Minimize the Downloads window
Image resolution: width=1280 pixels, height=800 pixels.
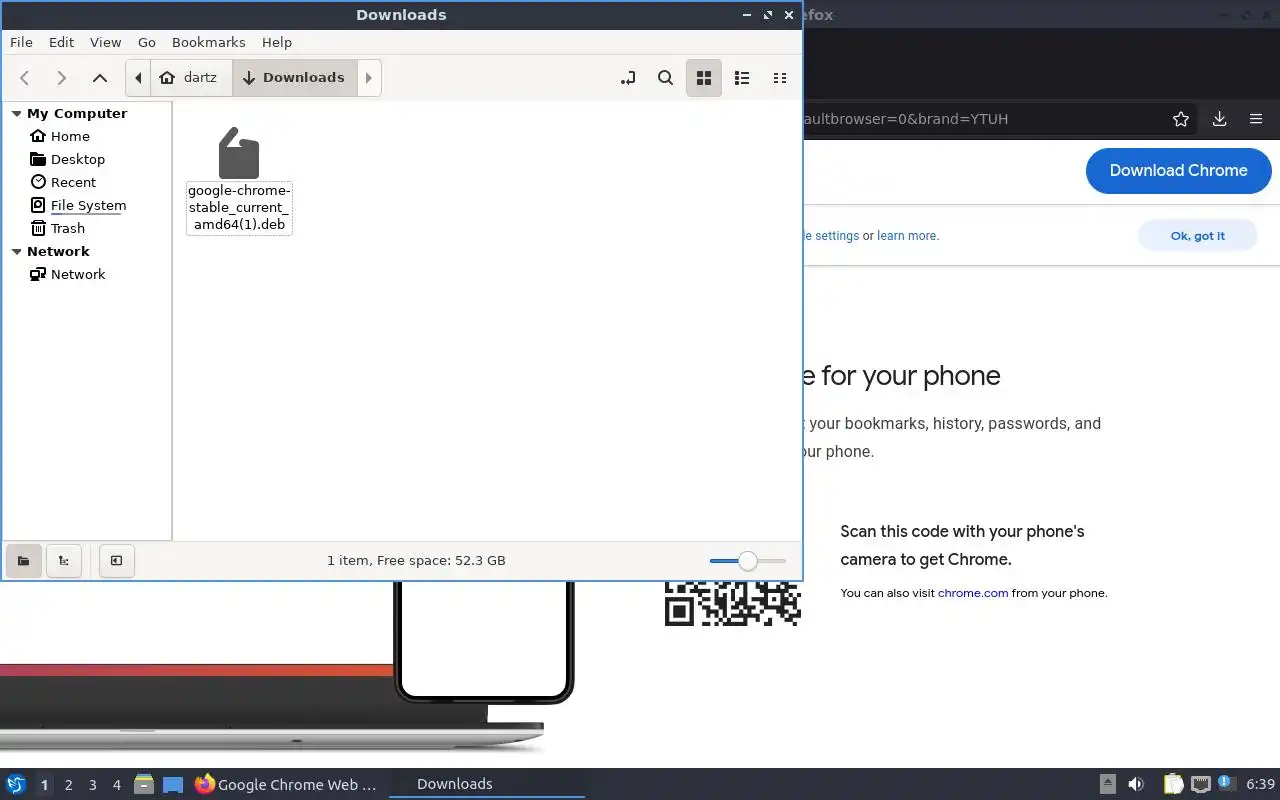[x=747, y=15]
